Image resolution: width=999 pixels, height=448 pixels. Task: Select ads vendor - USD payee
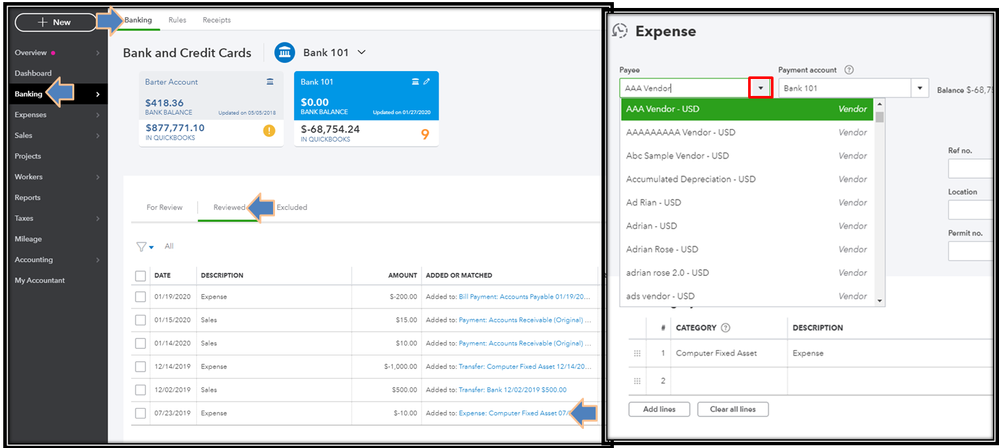747,296
